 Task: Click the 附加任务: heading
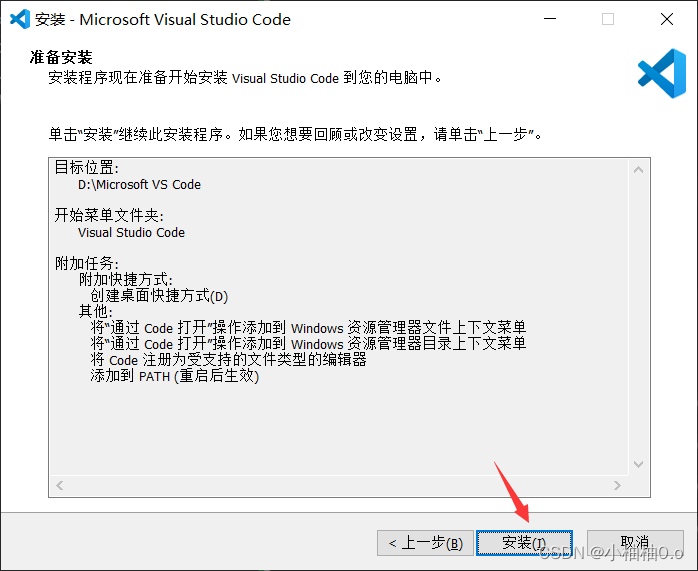(x=87, y=263)
